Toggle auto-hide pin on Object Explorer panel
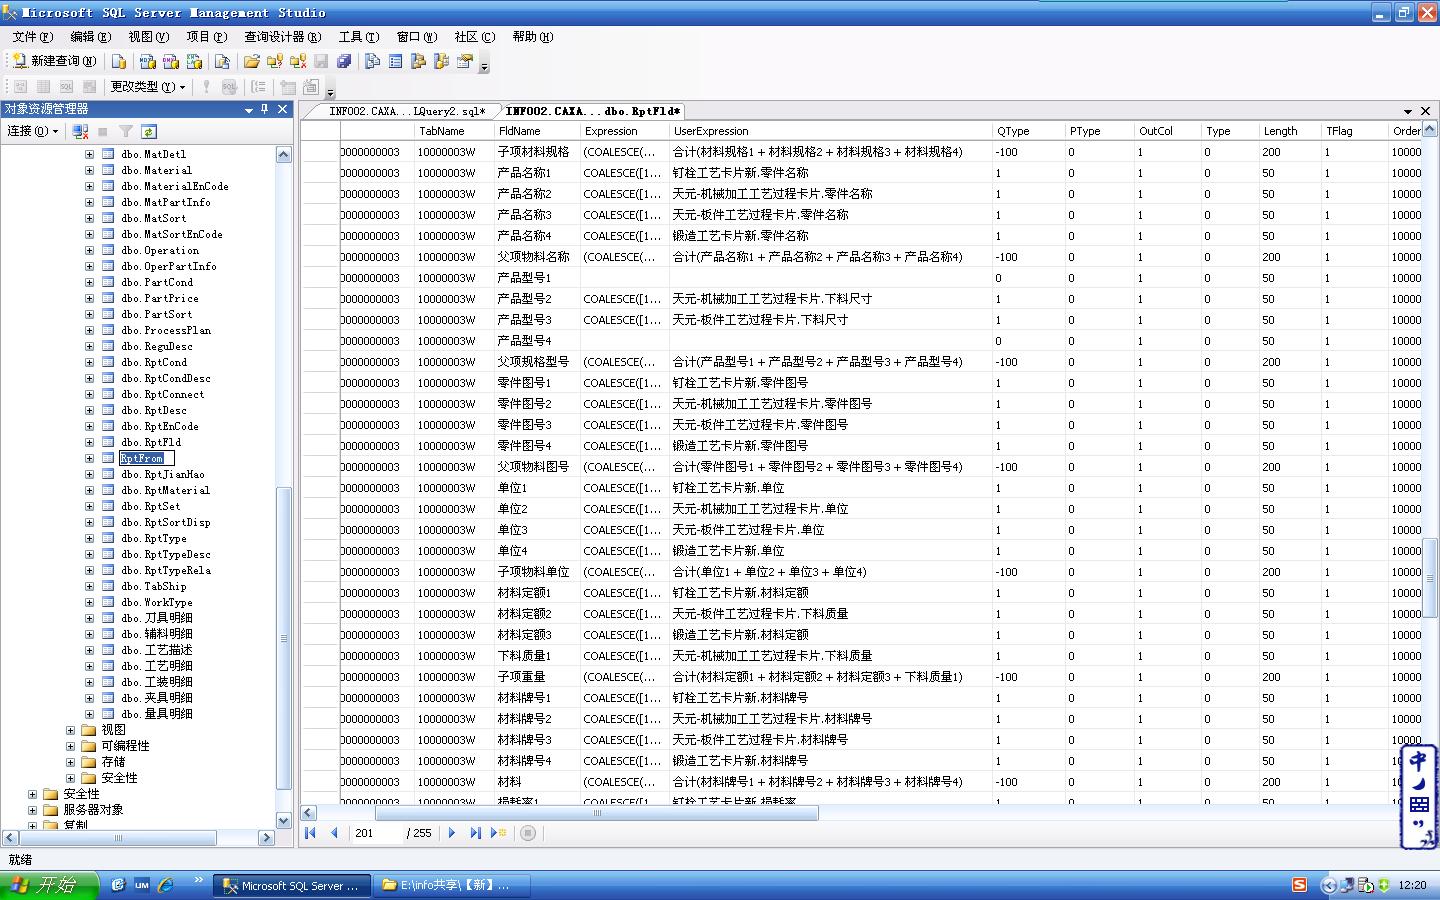The width and height of the screenshot is (1440, 900). click(x=265, y=109)
